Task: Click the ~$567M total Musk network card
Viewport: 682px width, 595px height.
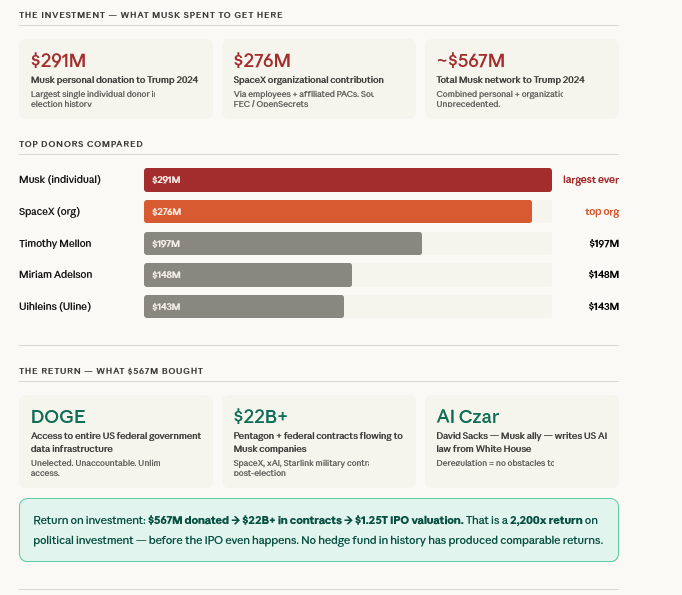Action: coord(522,79)
